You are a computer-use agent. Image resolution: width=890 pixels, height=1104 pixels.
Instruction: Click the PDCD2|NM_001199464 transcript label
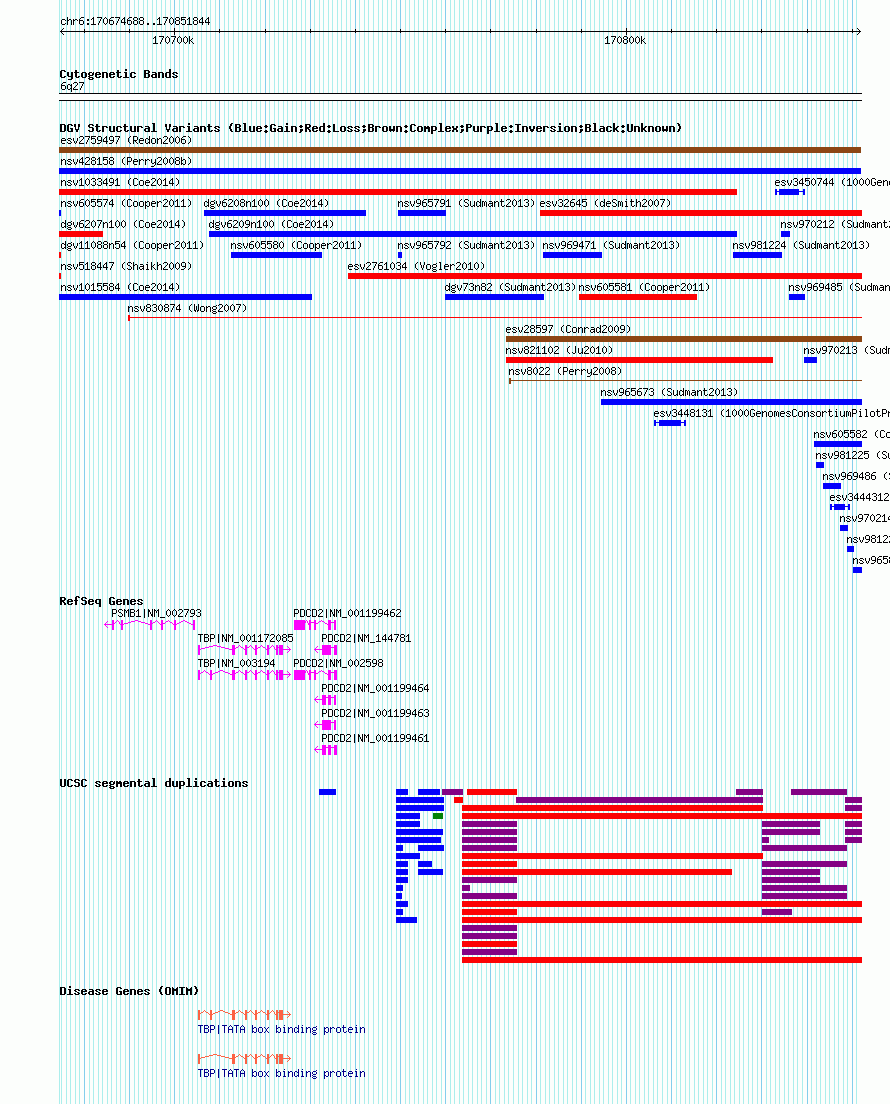(x=375, y=689)
